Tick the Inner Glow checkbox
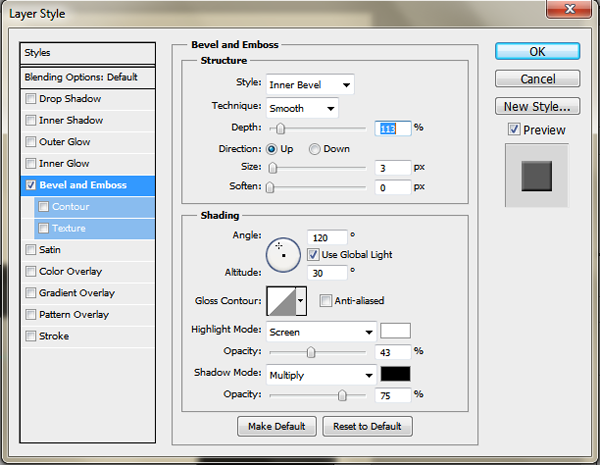This screenshot has width=600, height=465. pos(31,163)
